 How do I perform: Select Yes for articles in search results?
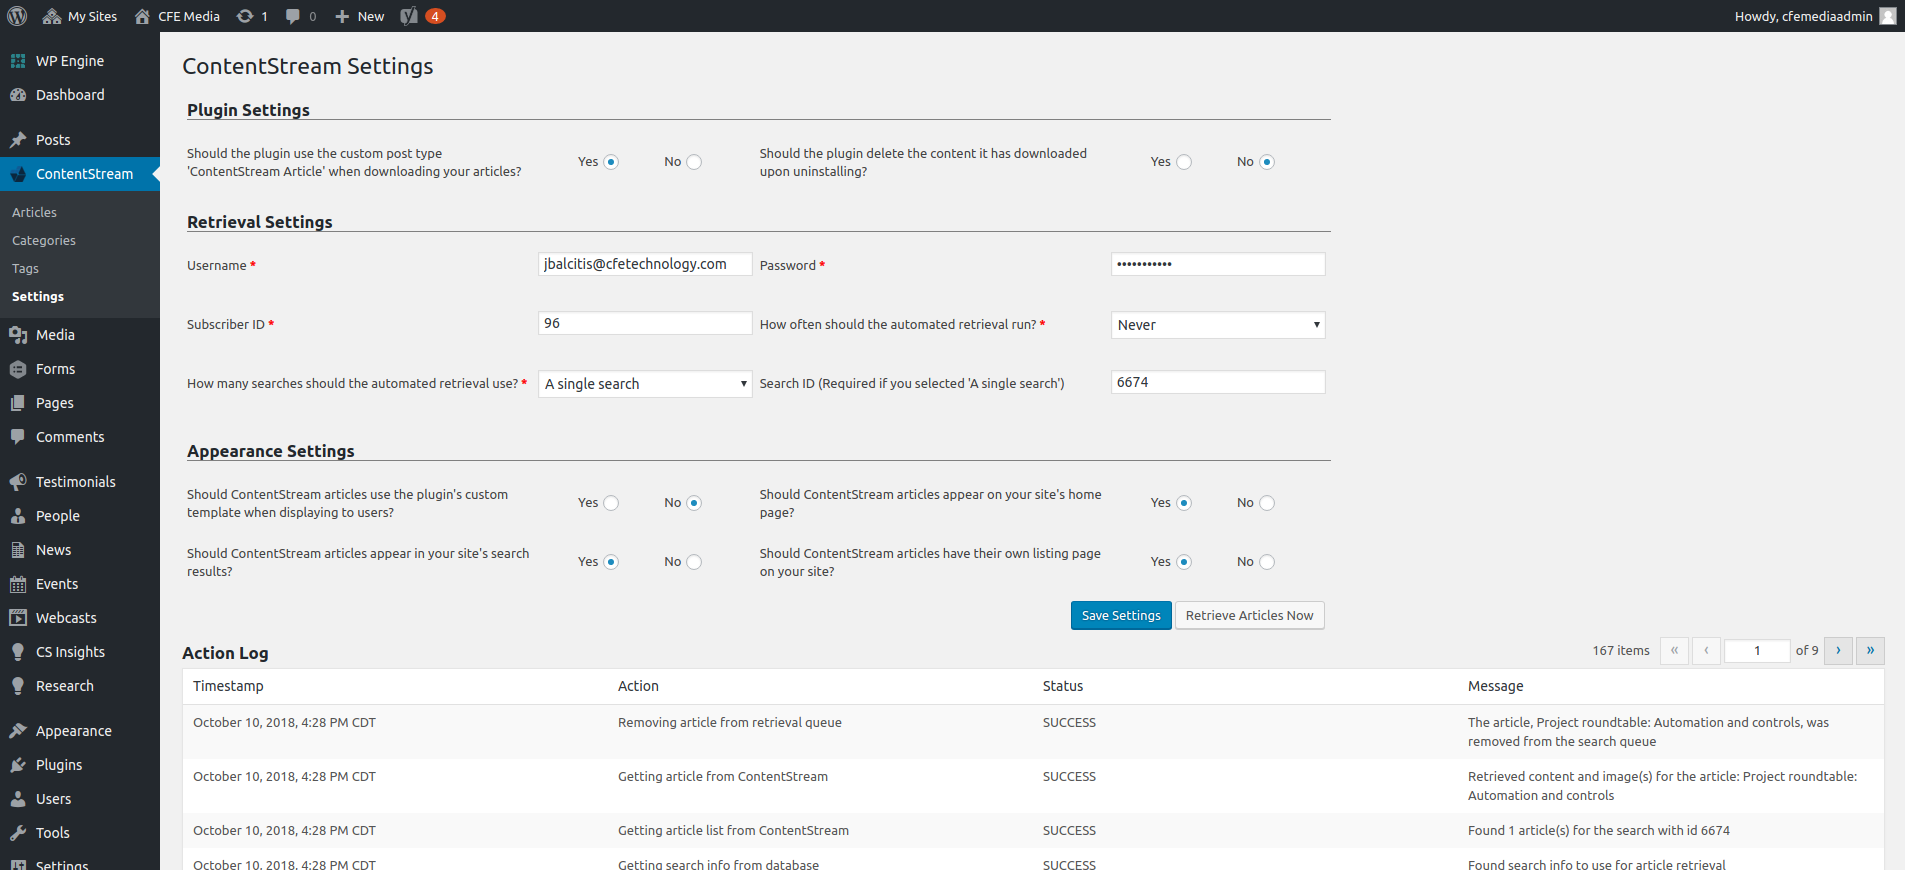[611, 562]
